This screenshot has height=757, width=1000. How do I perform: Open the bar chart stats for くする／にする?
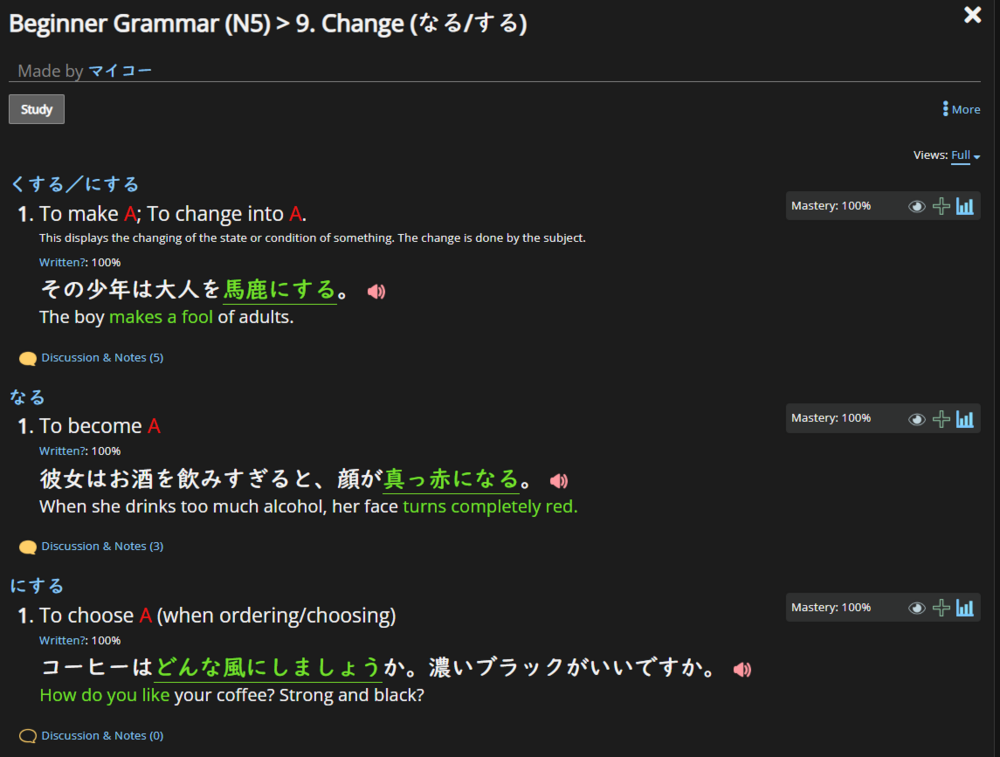(x=964, y=205)
